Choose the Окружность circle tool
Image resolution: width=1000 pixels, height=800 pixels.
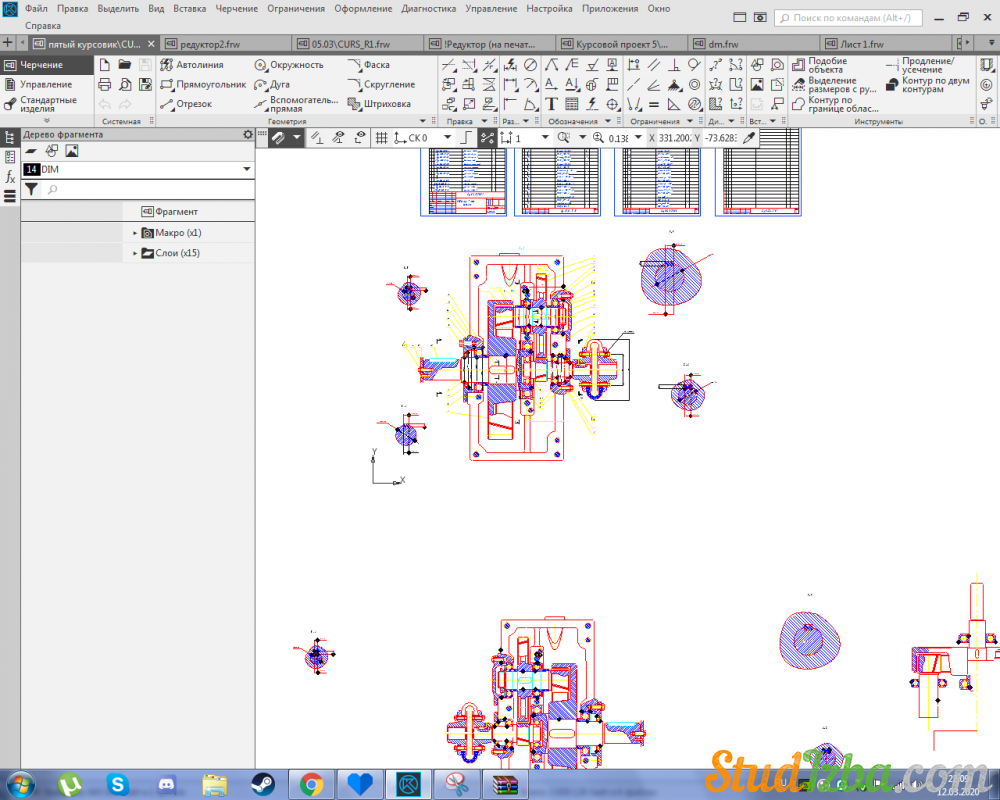click(288, 65)
